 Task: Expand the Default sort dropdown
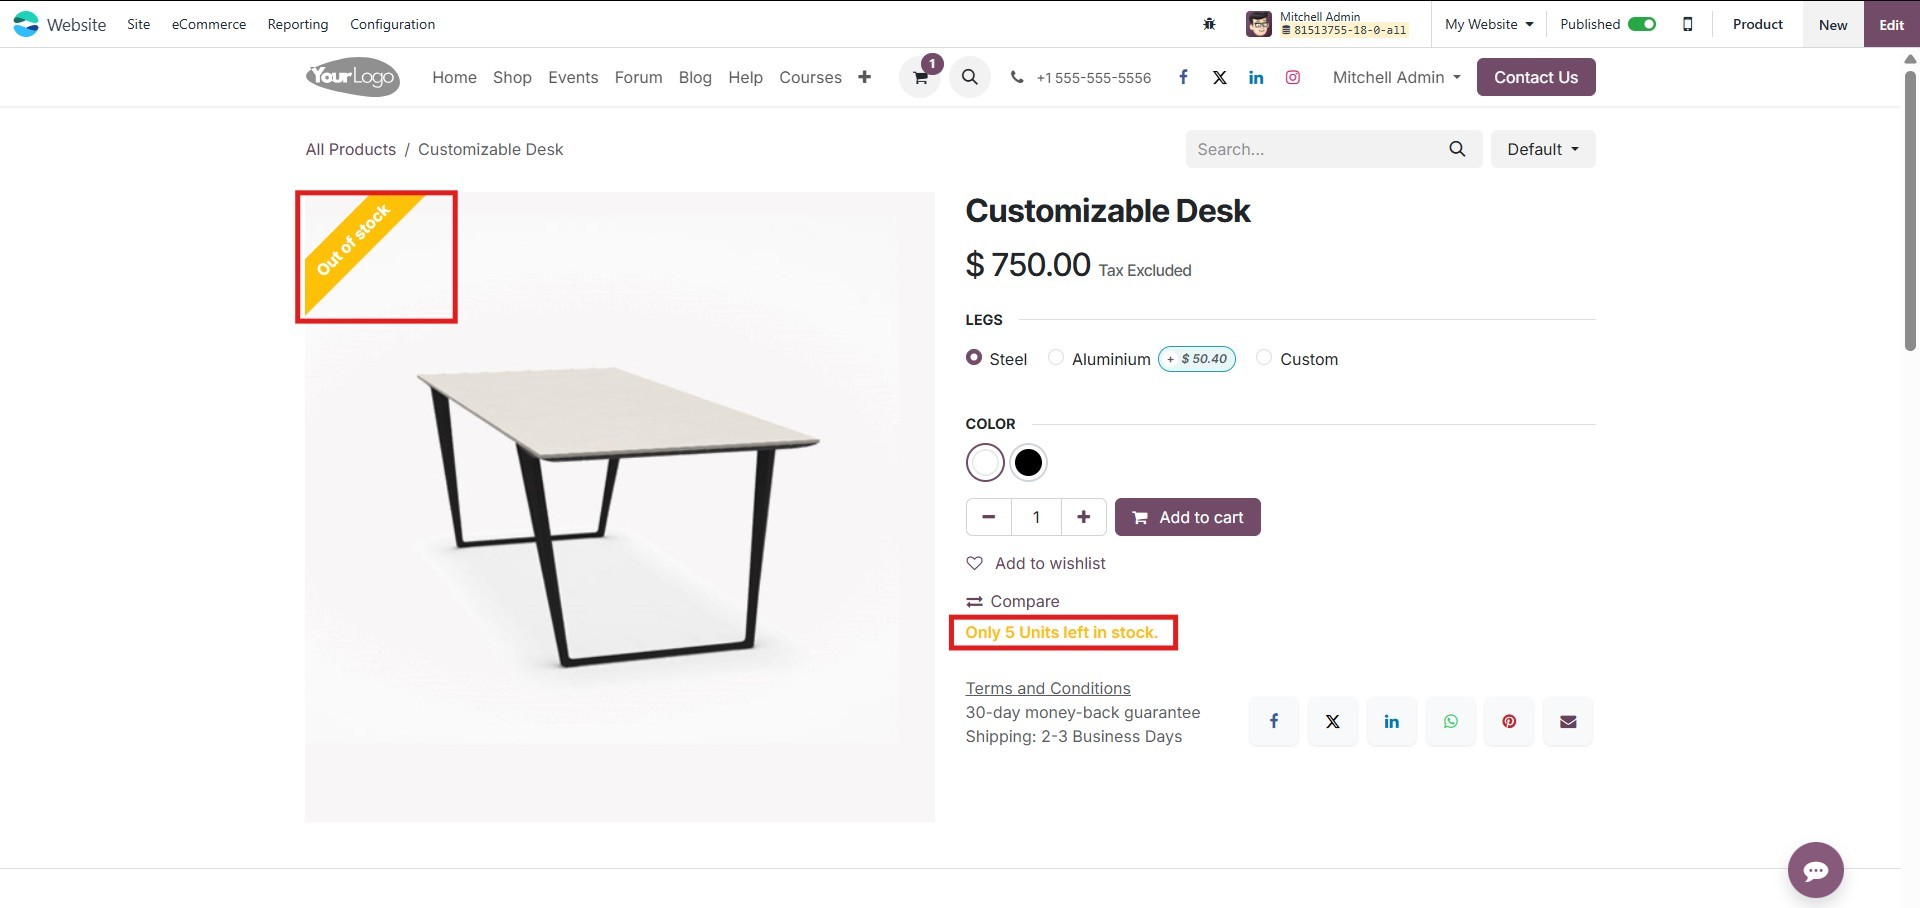[x=1542, y=149]
